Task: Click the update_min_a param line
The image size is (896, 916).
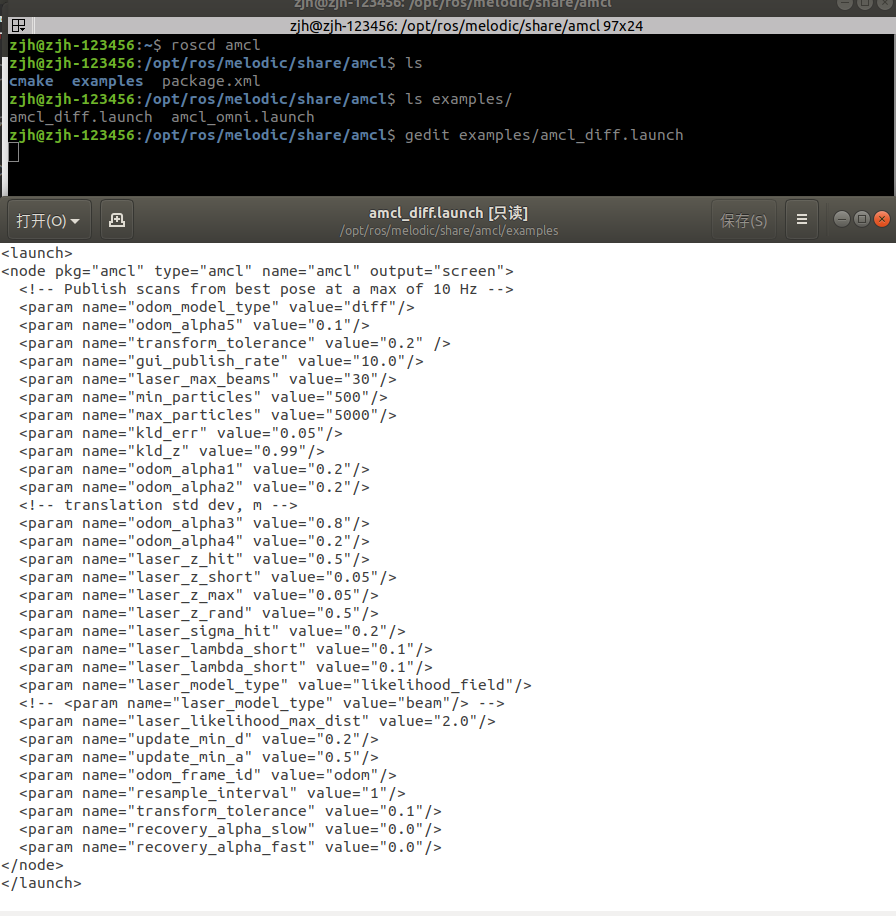Action: [x=199, y=757]
